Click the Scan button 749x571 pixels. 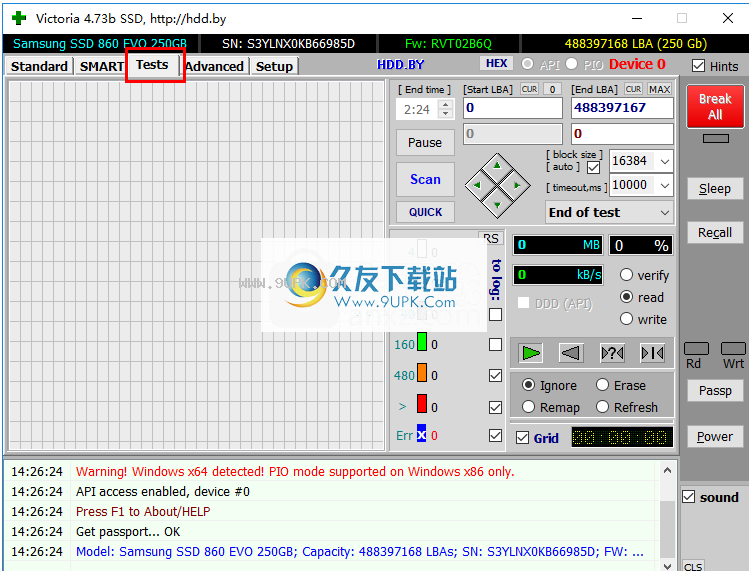[x=425, y=179]
